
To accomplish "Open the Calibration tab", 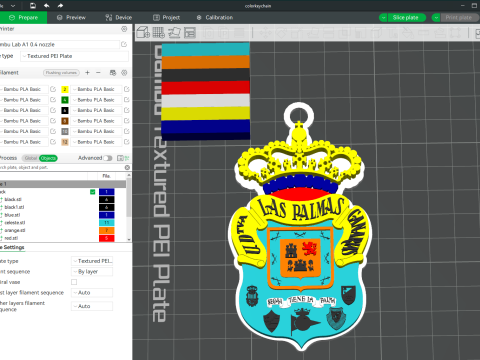I will pos(215,17).
